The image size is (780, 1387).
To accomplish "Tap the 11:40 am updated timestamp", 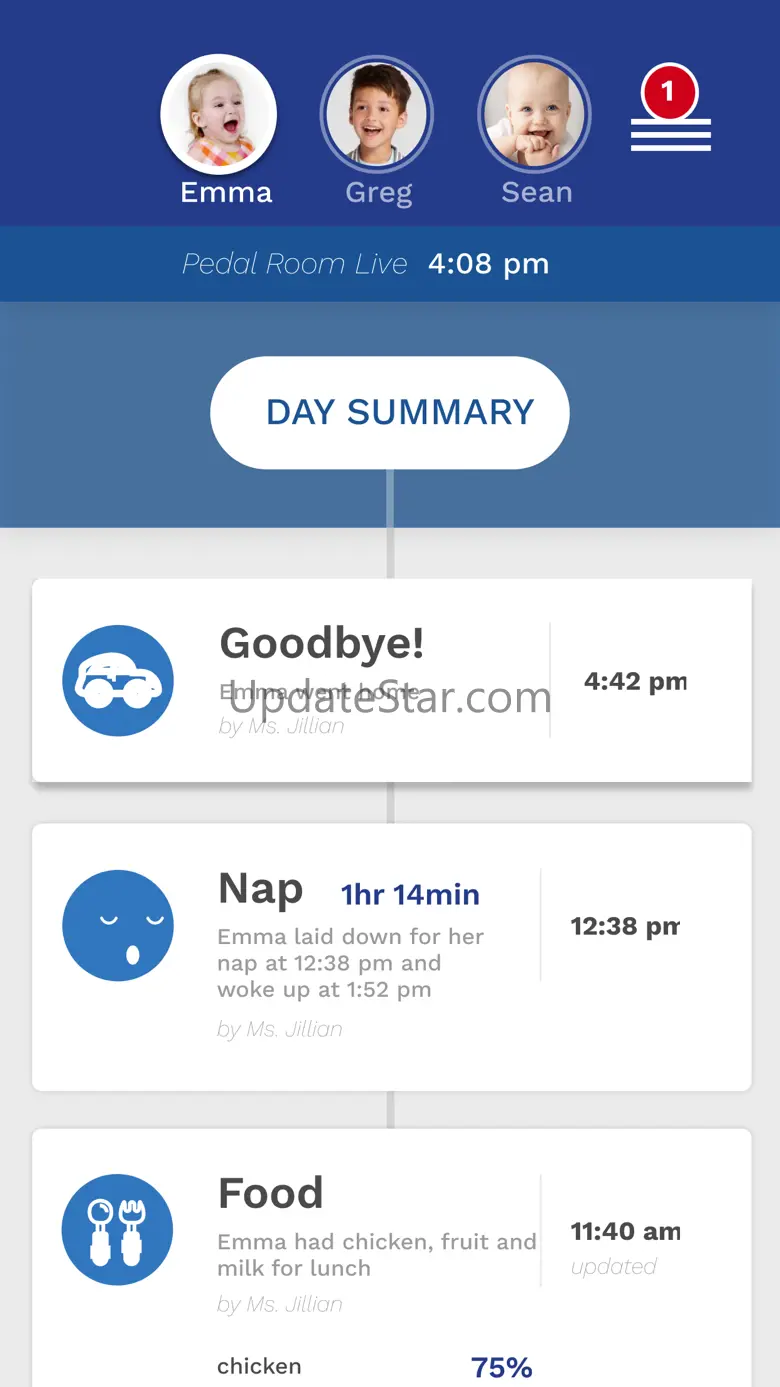I will tap(625, 1232).
